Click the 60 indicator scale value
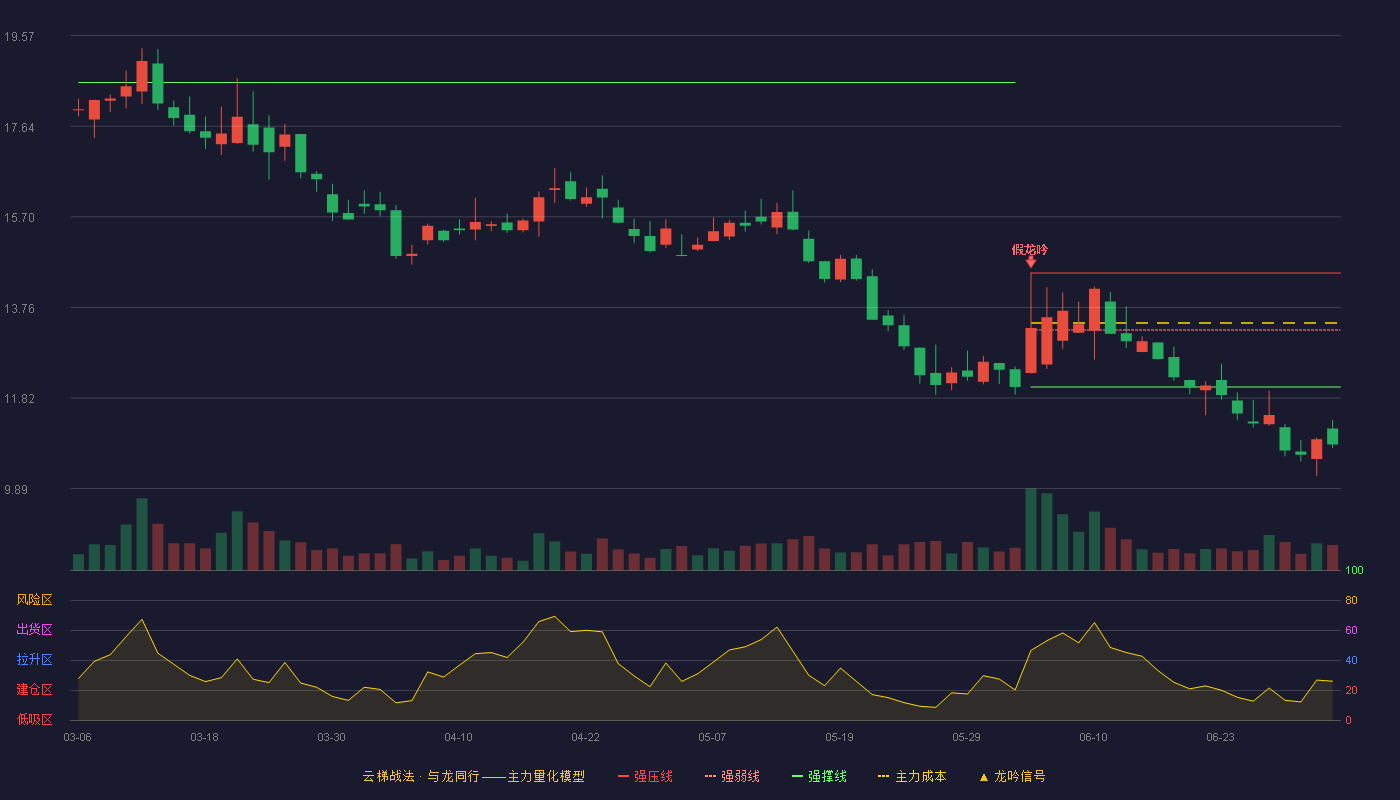The image size is (1400, 800). 1351,630
